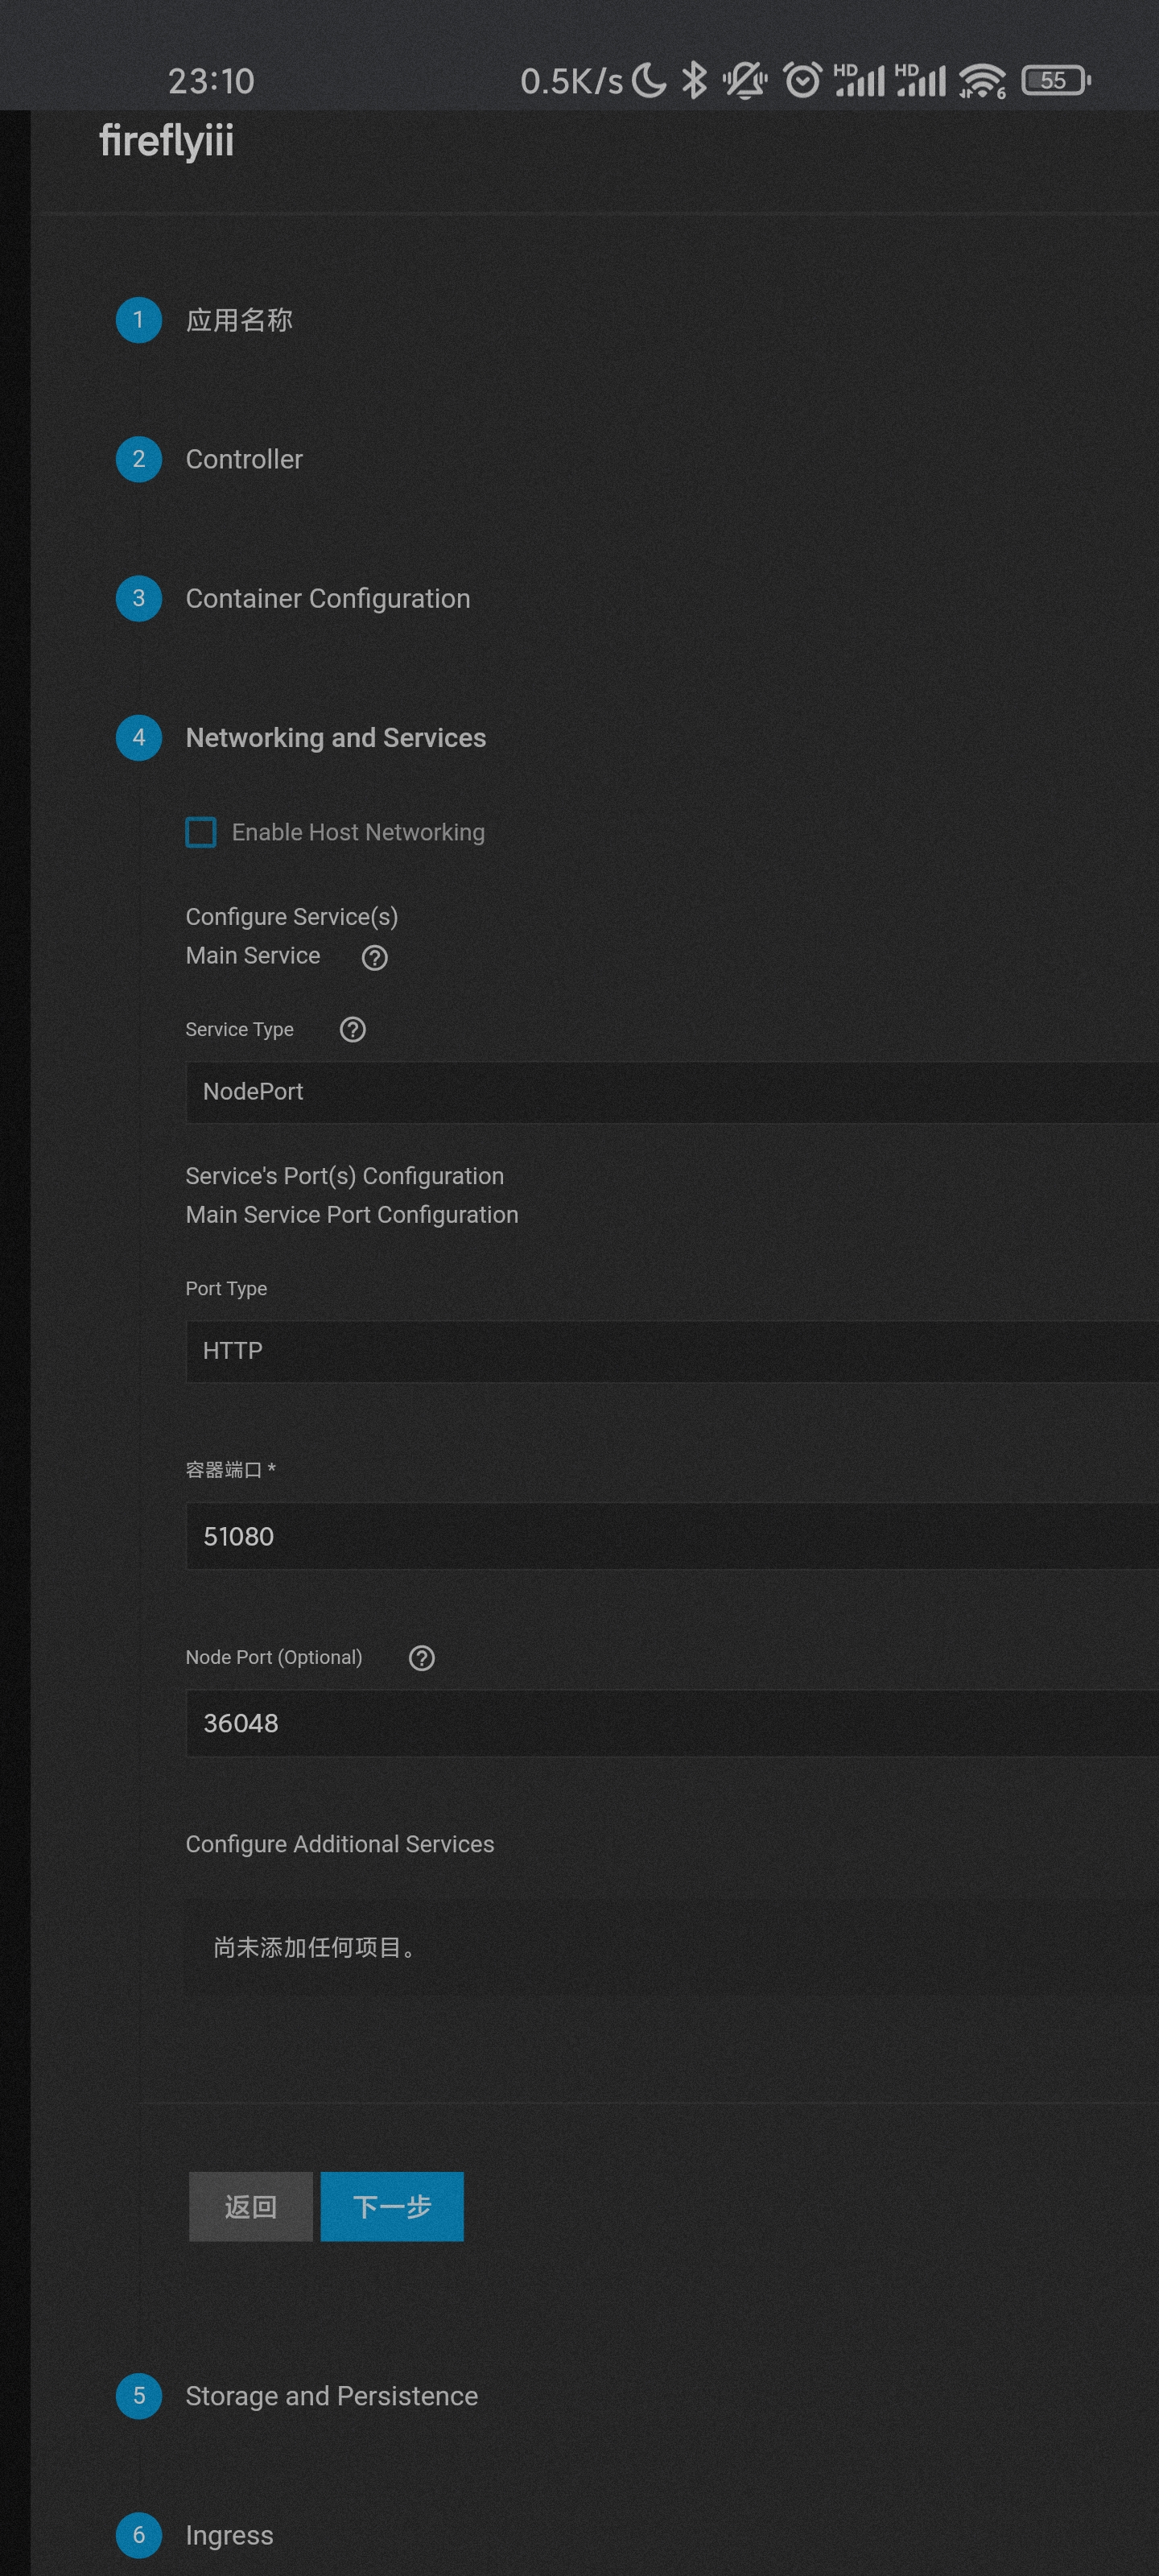Click the 返回 back button
The height and width of the screenshot is (2576, 1159).
(251, 2206)
